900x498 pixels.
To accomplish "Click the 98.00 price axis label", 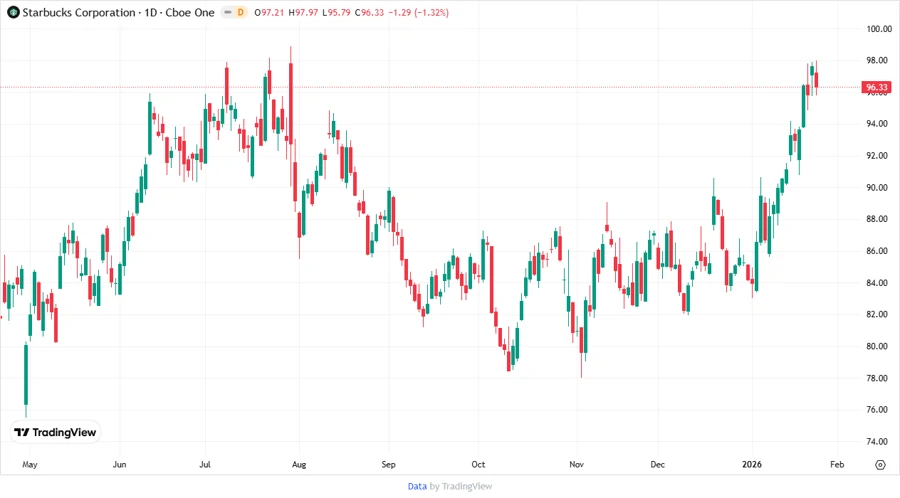I will point(877,60).
